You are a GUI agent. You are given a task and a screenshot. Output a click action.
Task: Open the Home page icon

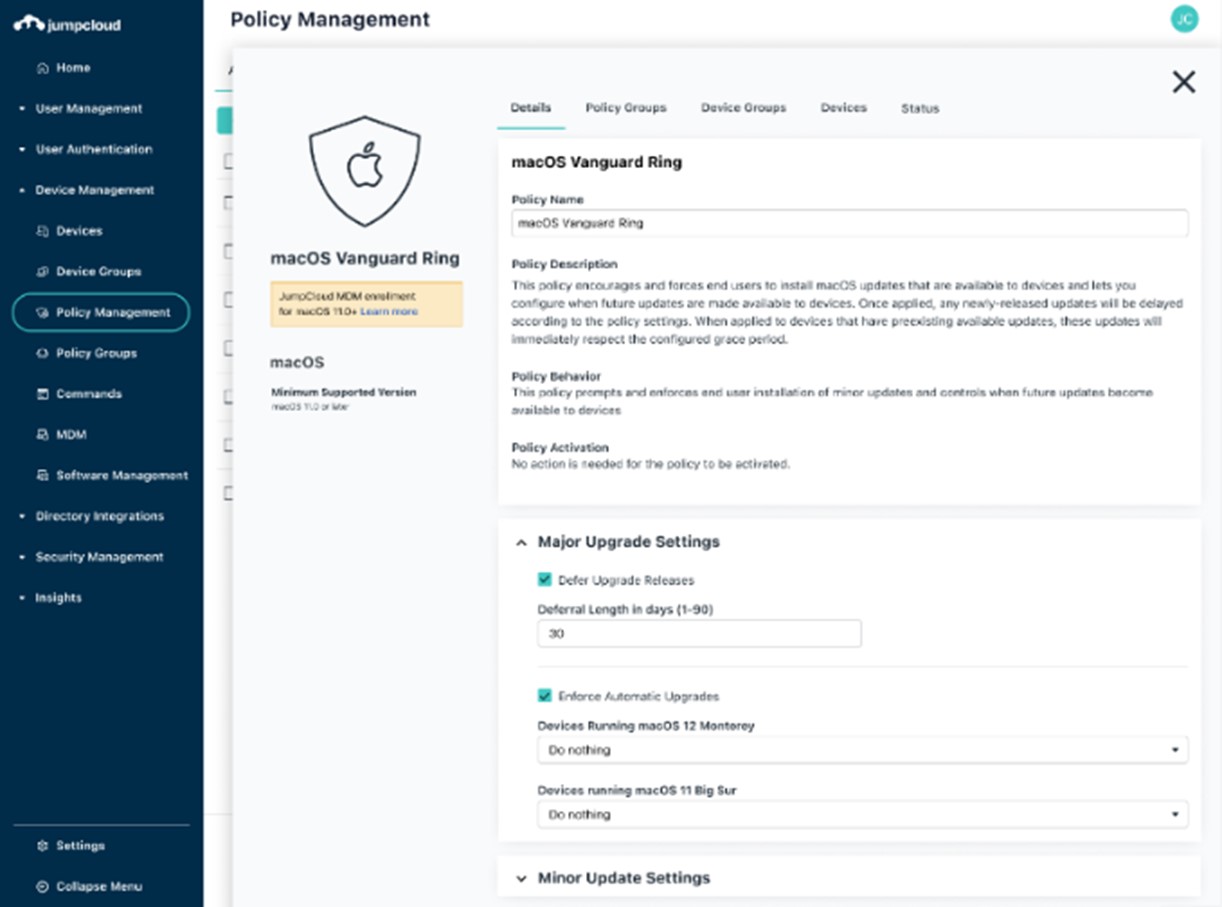[42, 68]
